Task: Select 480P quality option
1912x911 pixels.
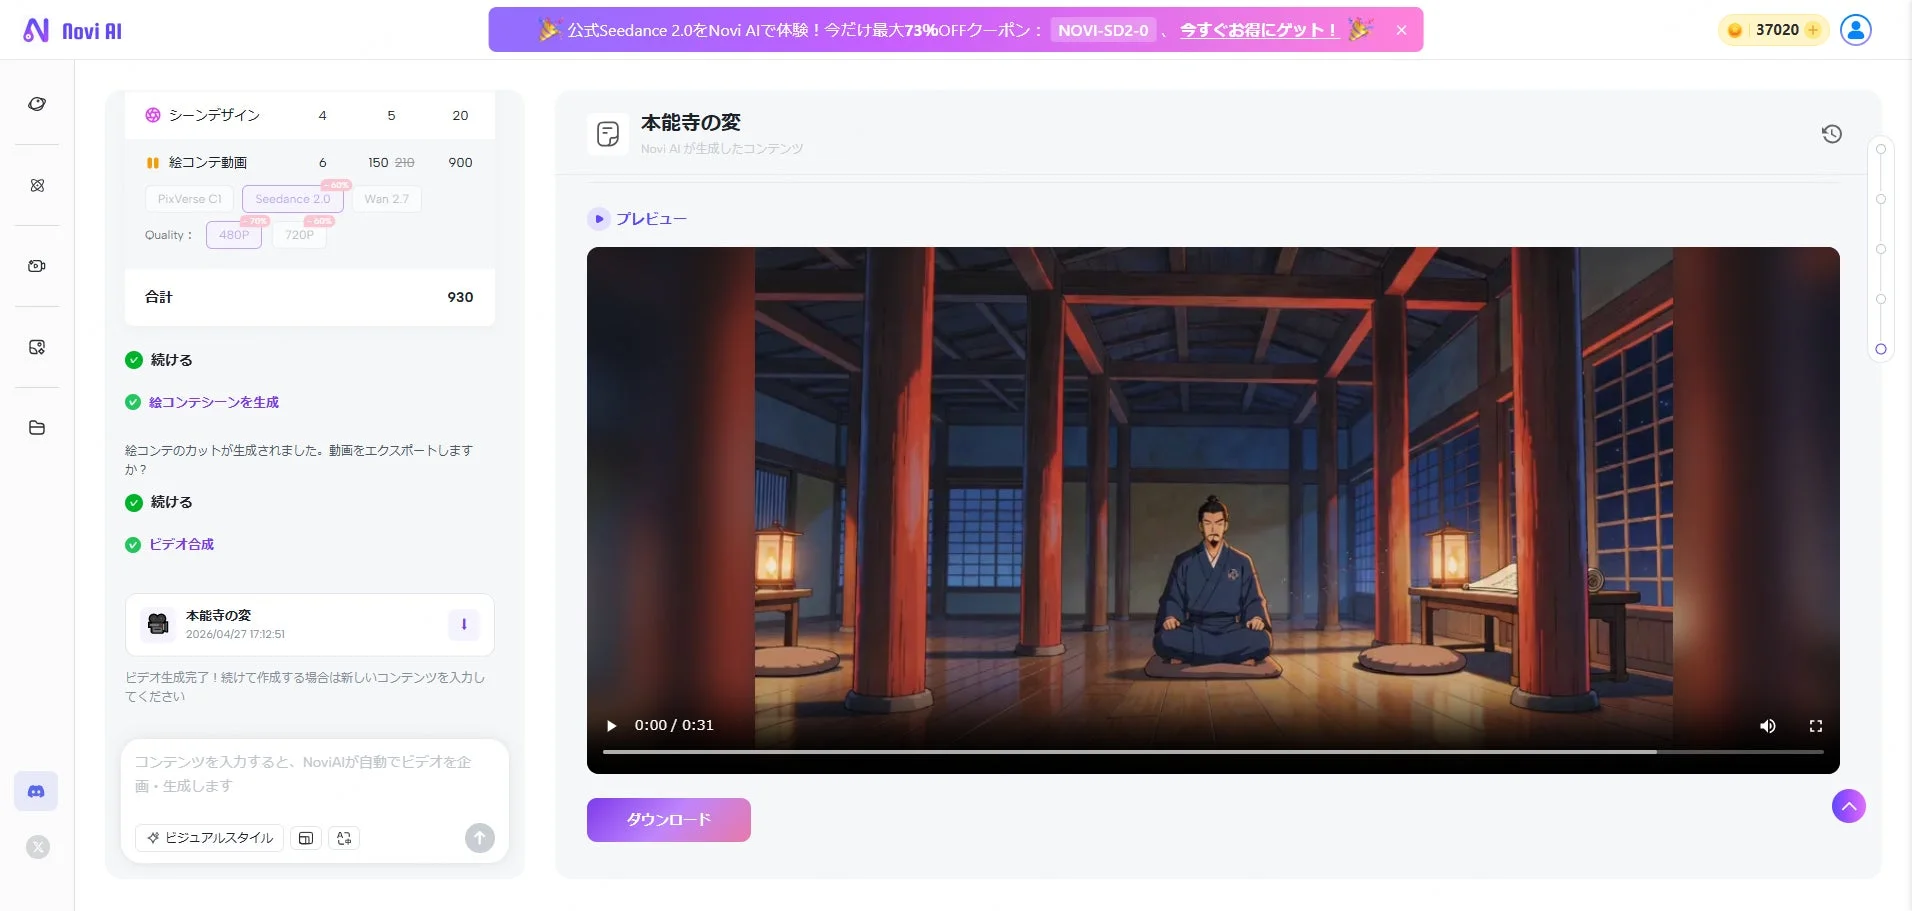Action: 233,234
